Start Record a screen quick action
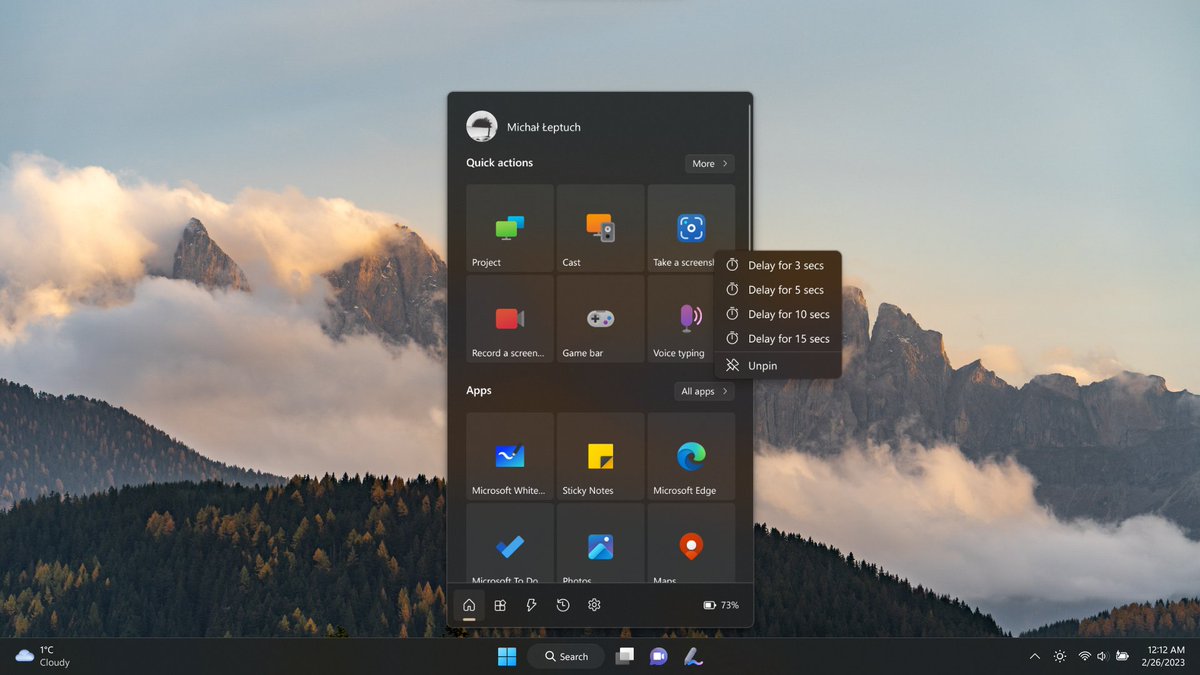 click(510, 319)
